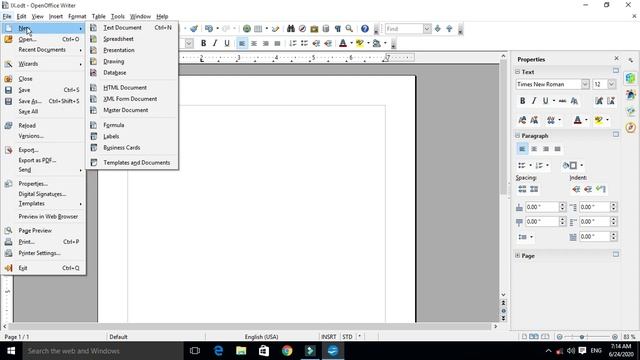Toggle Bold in the formatting toolbar
This screenshot has width=640, height=360.
(x=203, y=43)
